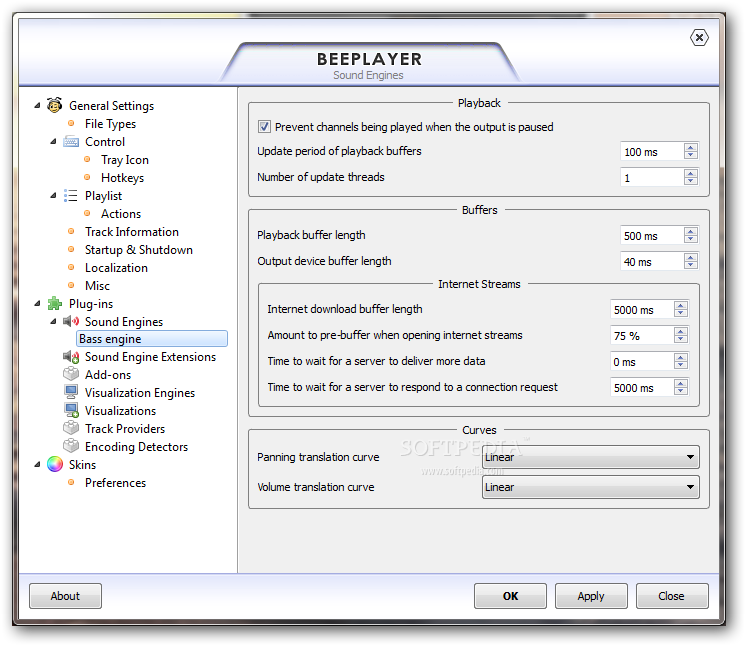Close the settings dialog with the X icon
746x646 pixels.
point(699,38)
